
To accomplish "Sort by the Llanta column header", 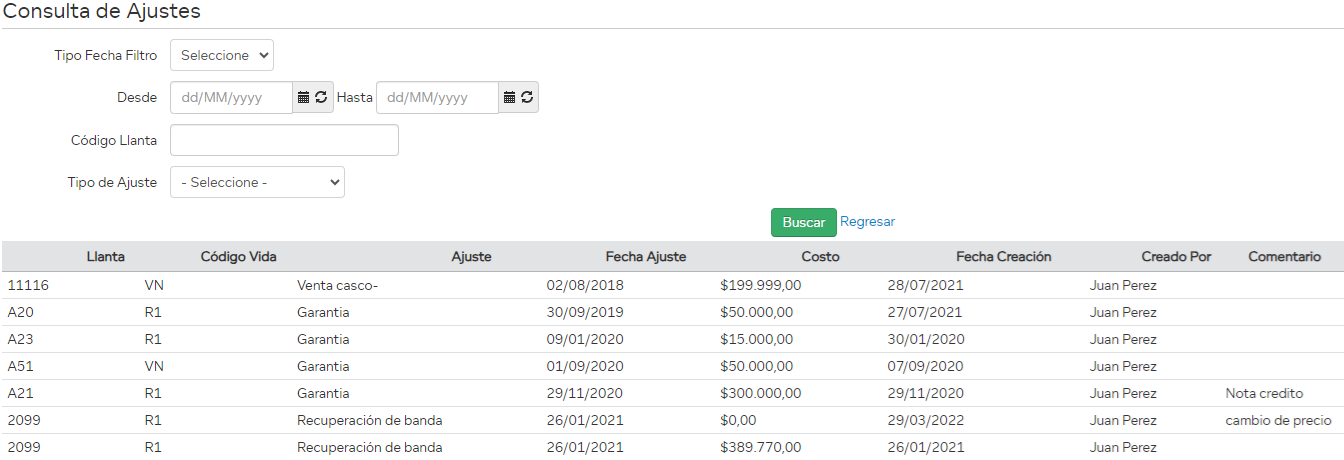I will click(105, 257).
